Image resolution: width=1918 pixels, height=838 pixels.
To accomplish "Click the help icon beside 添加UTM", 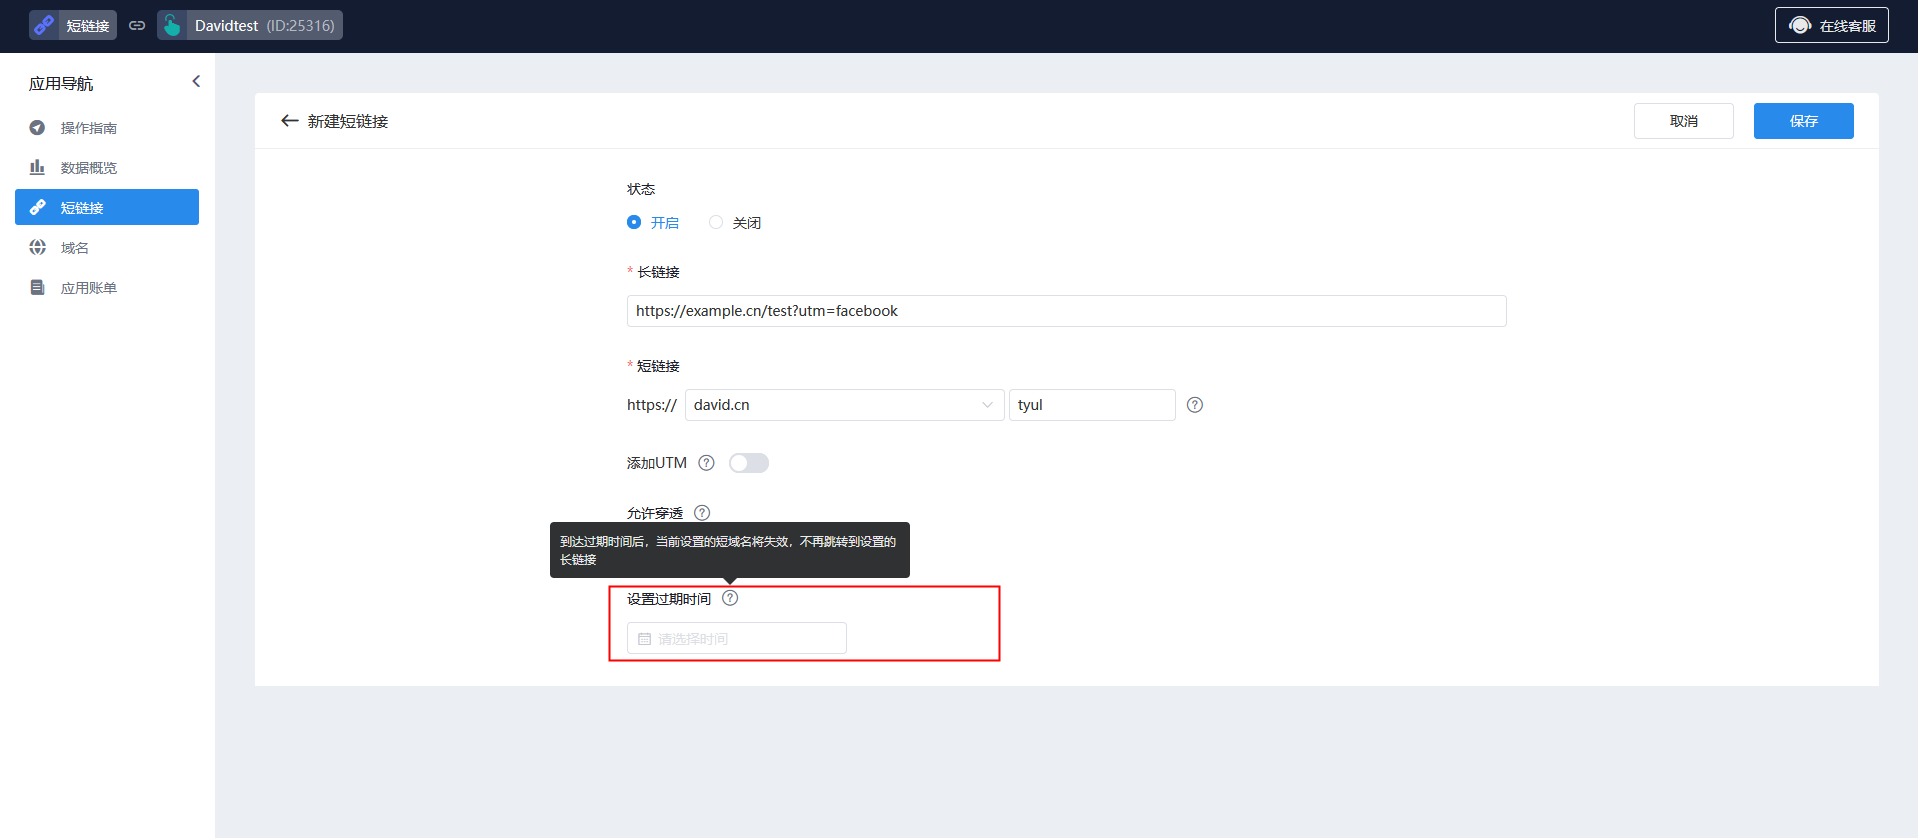I will (x=707, y=463).
